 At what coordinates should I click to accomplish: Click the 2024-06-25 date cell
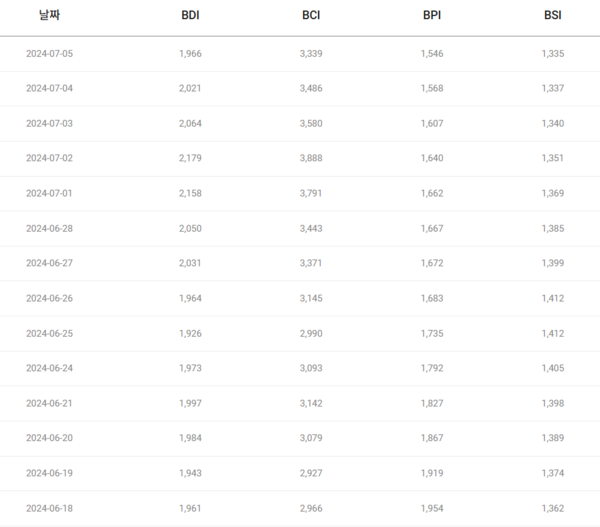tap(49, 333)
